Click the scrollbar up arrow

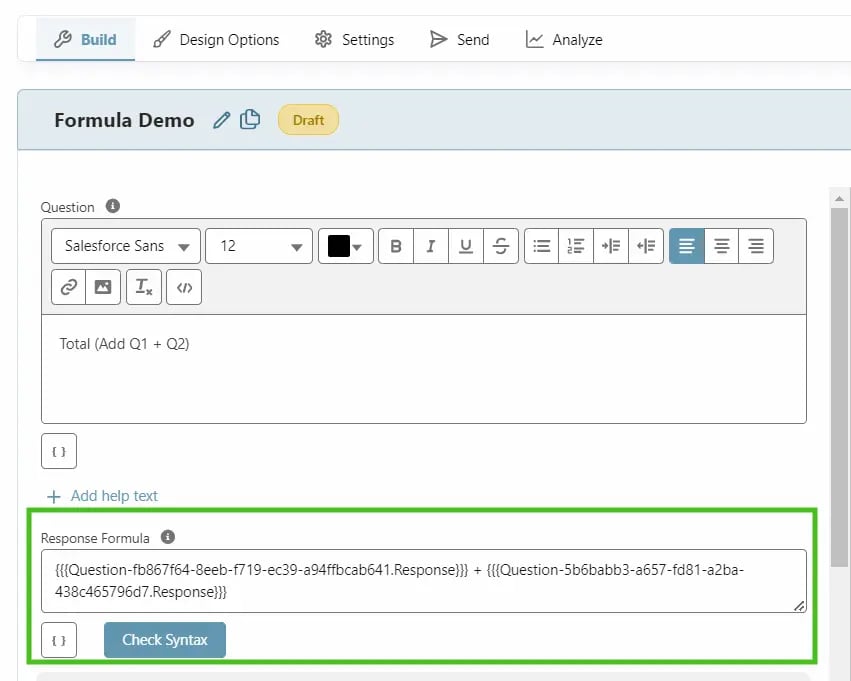point(840,199)
